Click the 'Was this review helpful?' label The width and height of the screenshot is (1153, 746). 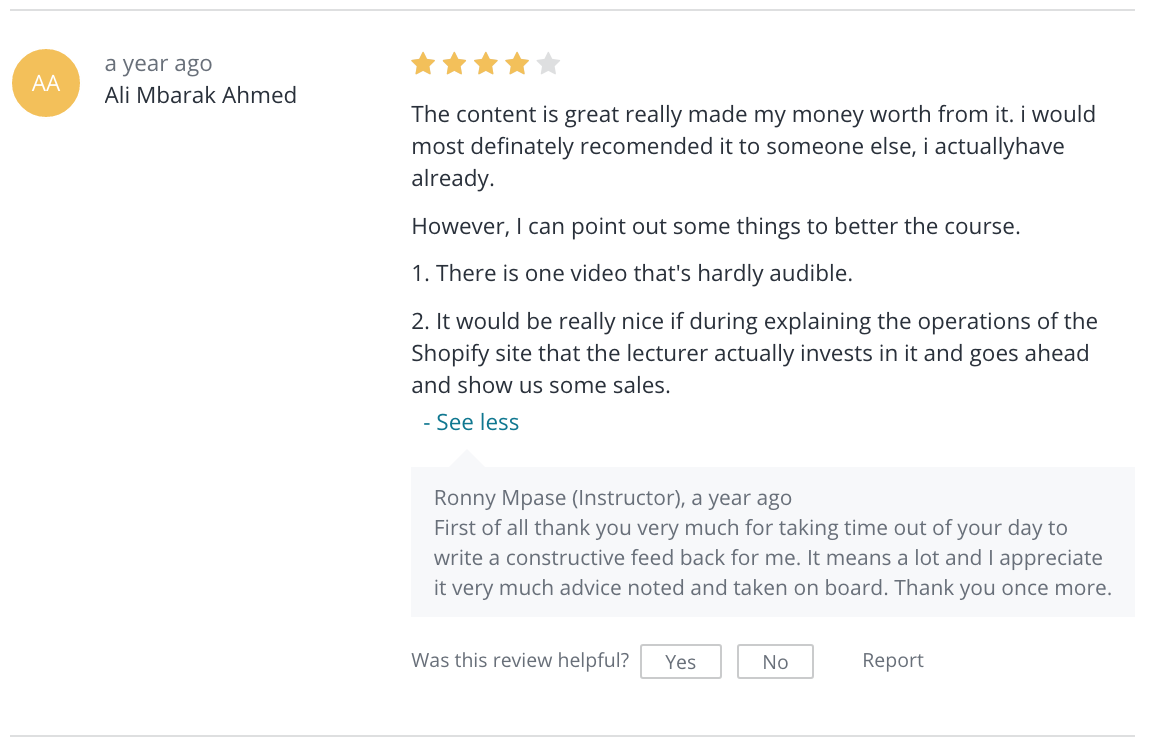[520, 660]
